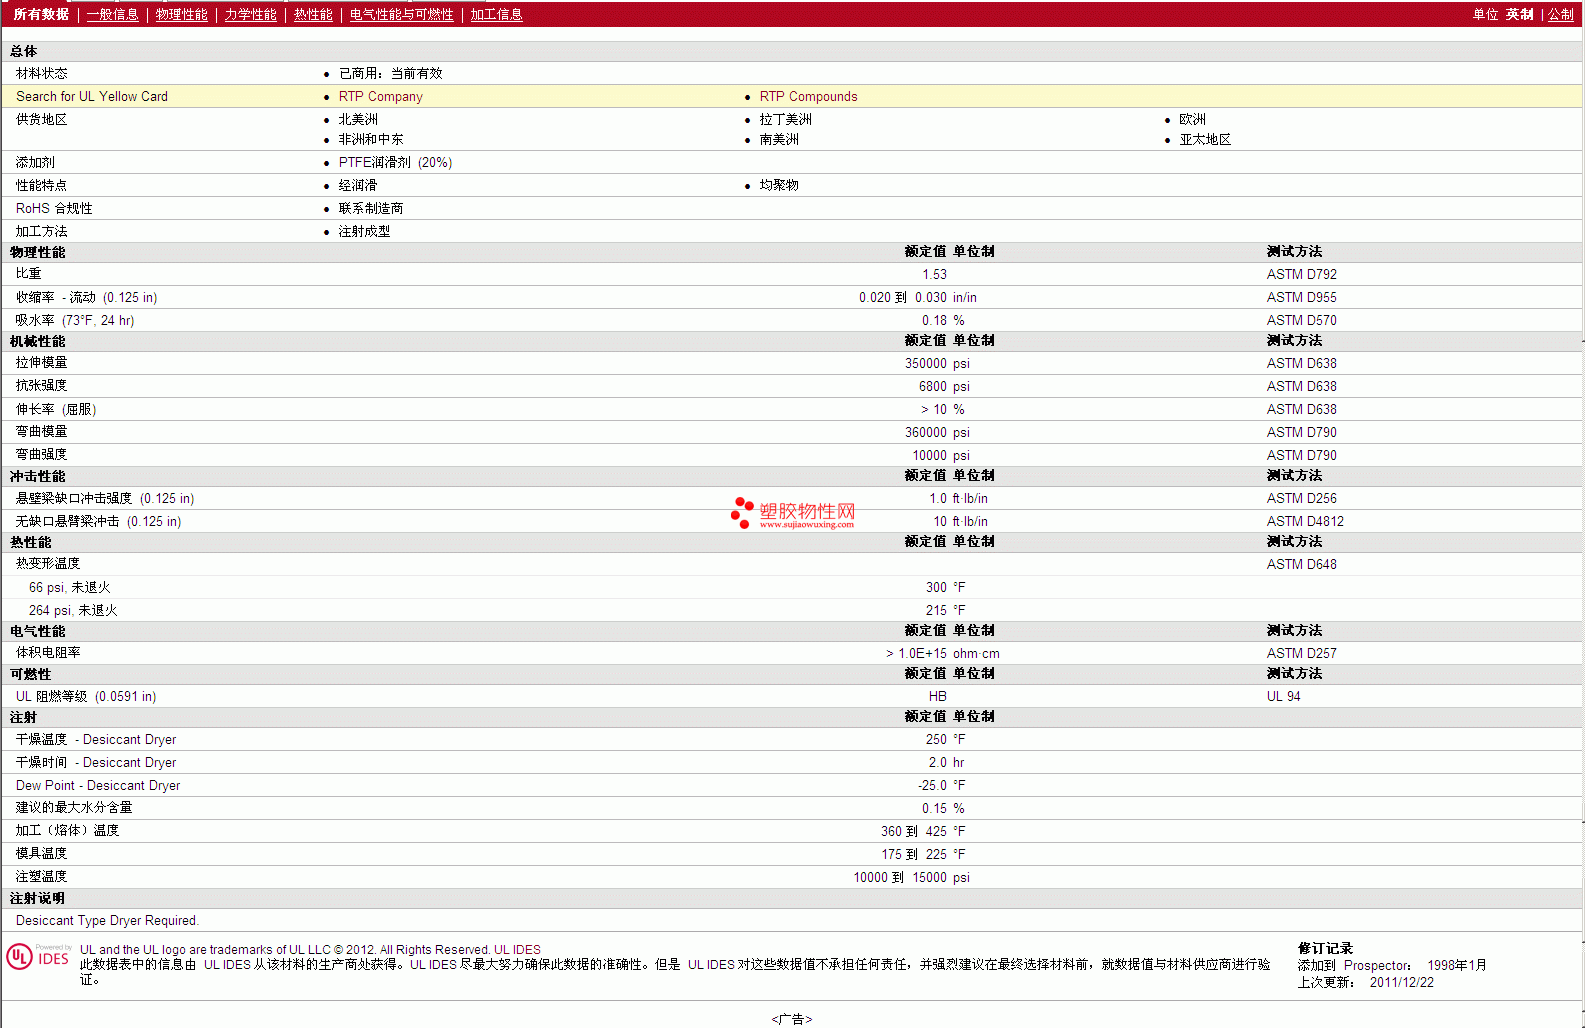This screenshot has height=1028, width=1585.
Task: Select the PTFE润滑剂 (20%) additive text
Action: coord(395,162)
